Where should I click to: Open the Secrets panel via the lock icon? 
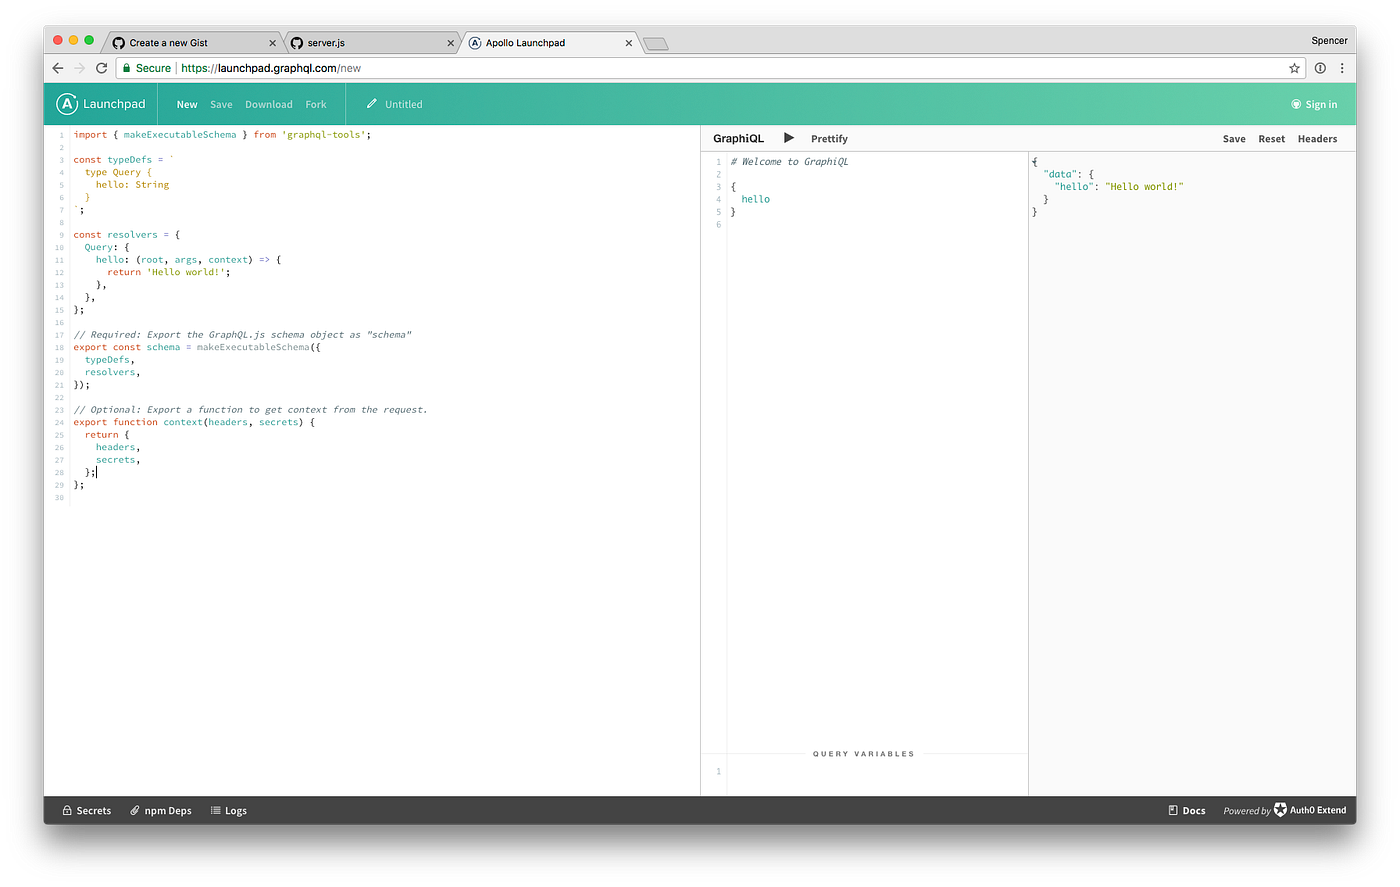click(67, 810)
